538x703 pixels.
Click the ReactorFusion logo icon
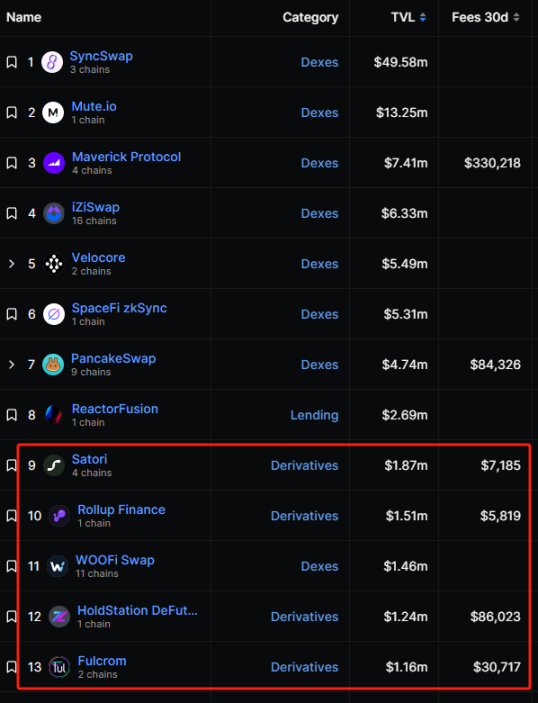coord(54,415)
